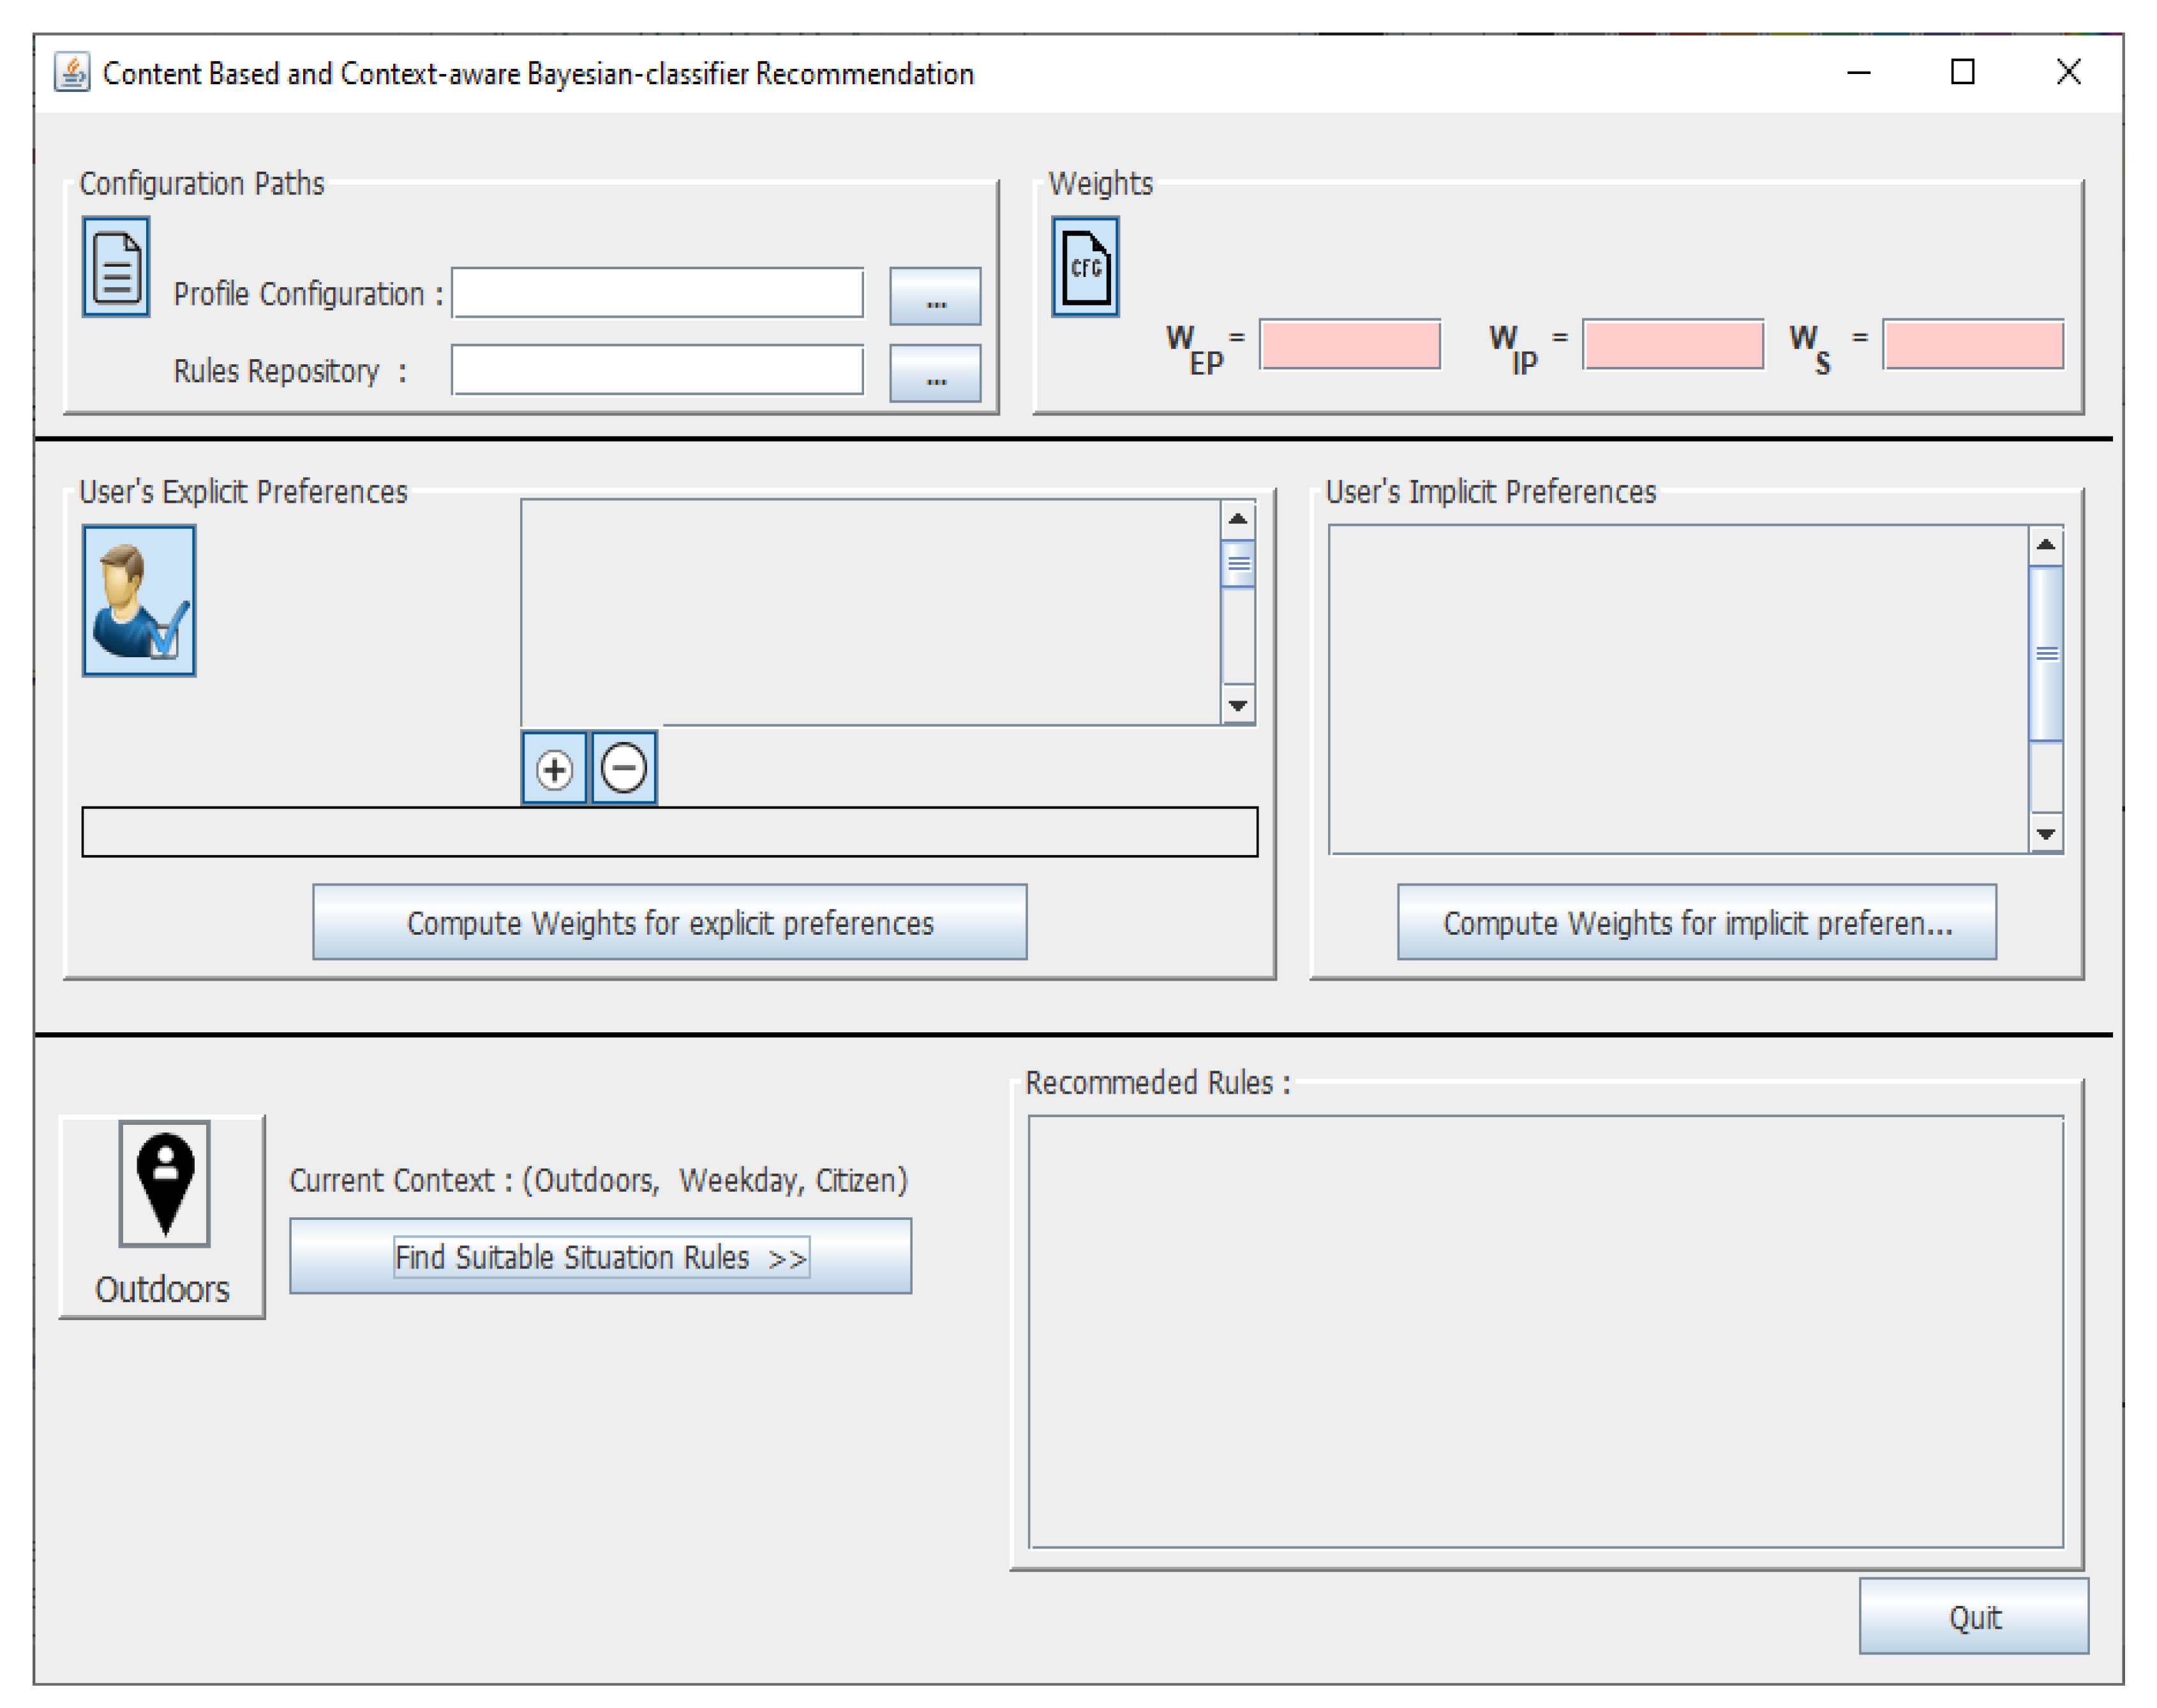Focus the Profile Configuration text field
Viewport: 2157px width, 1708px height.
pyautogui.click(x=657, y=293)
